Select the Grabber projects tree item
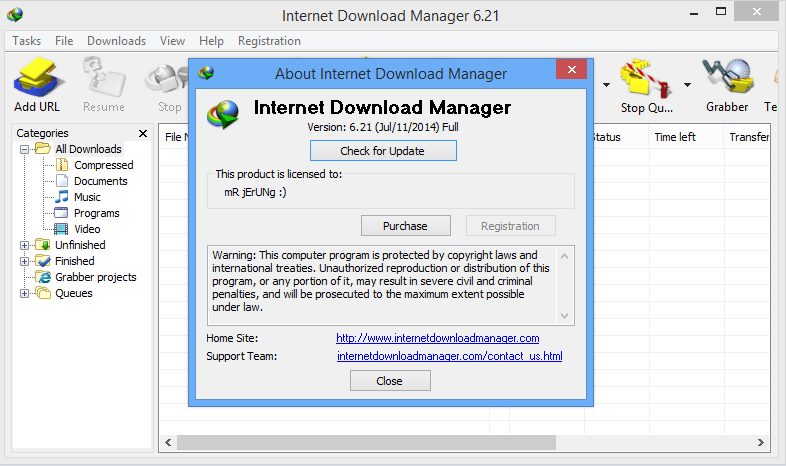The width and height of the screenshot is (786, 466). (x=96, y=277)
